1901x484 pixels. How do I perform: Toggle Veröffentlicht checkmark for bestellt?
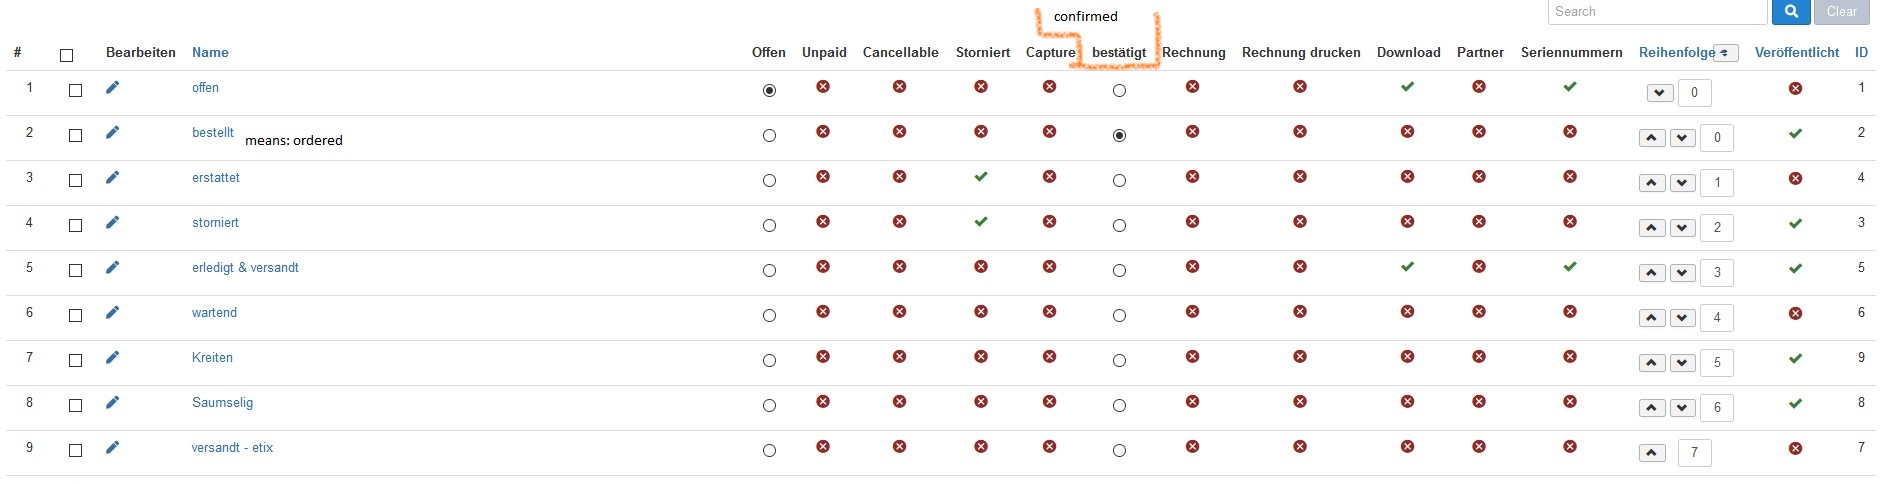click(x=1796, y=133)
